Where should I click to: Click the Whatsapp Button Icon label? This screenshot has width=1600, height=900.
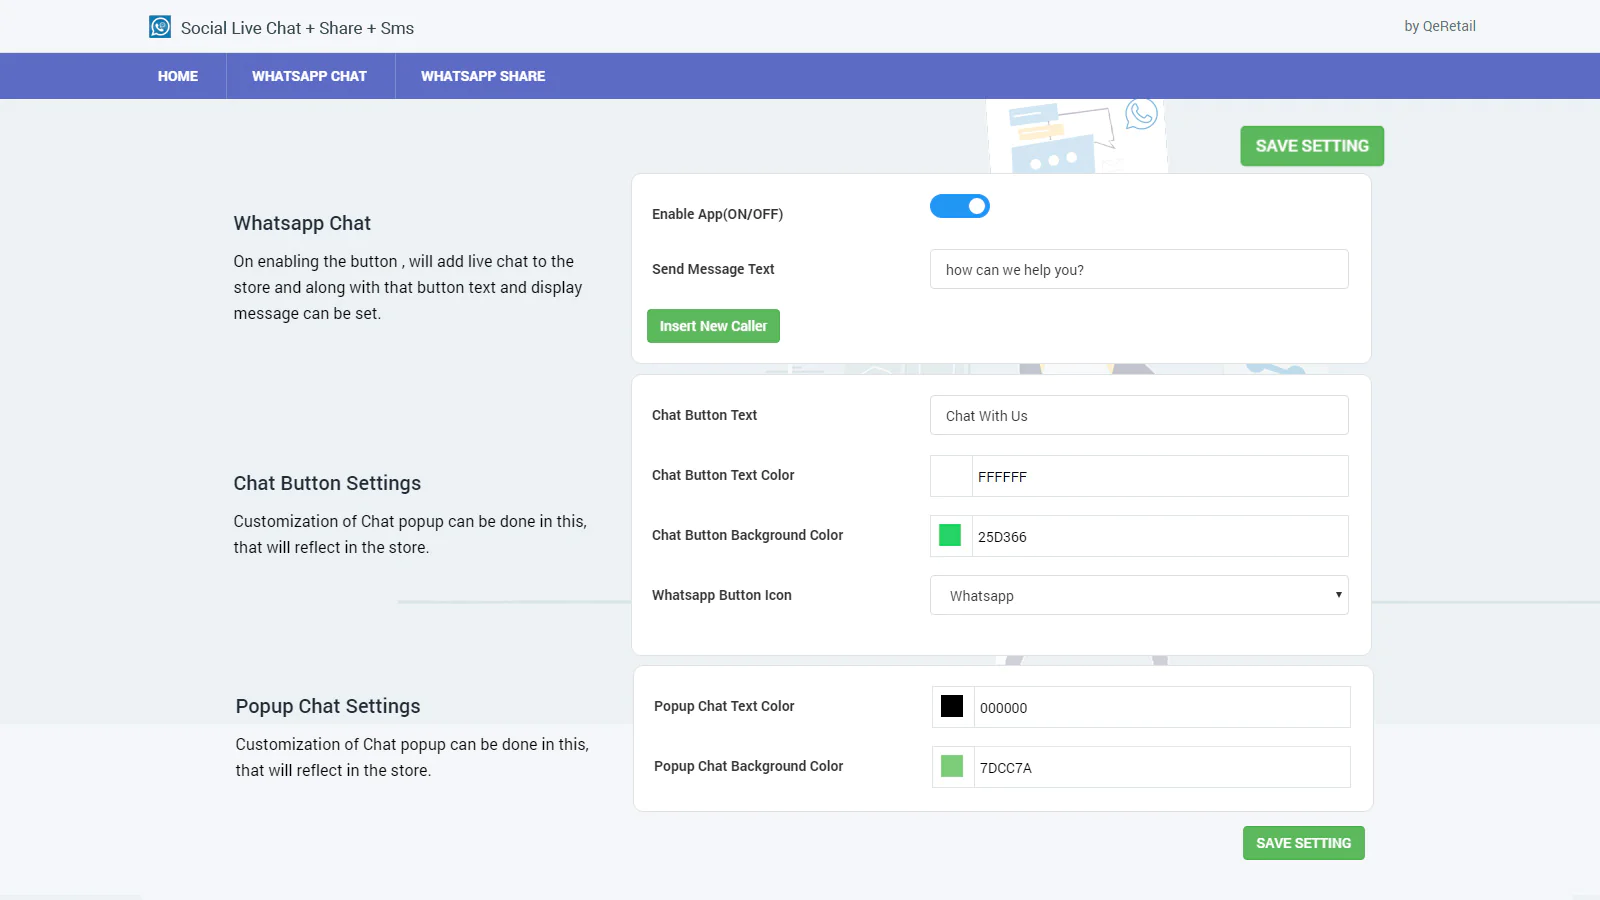721,595
